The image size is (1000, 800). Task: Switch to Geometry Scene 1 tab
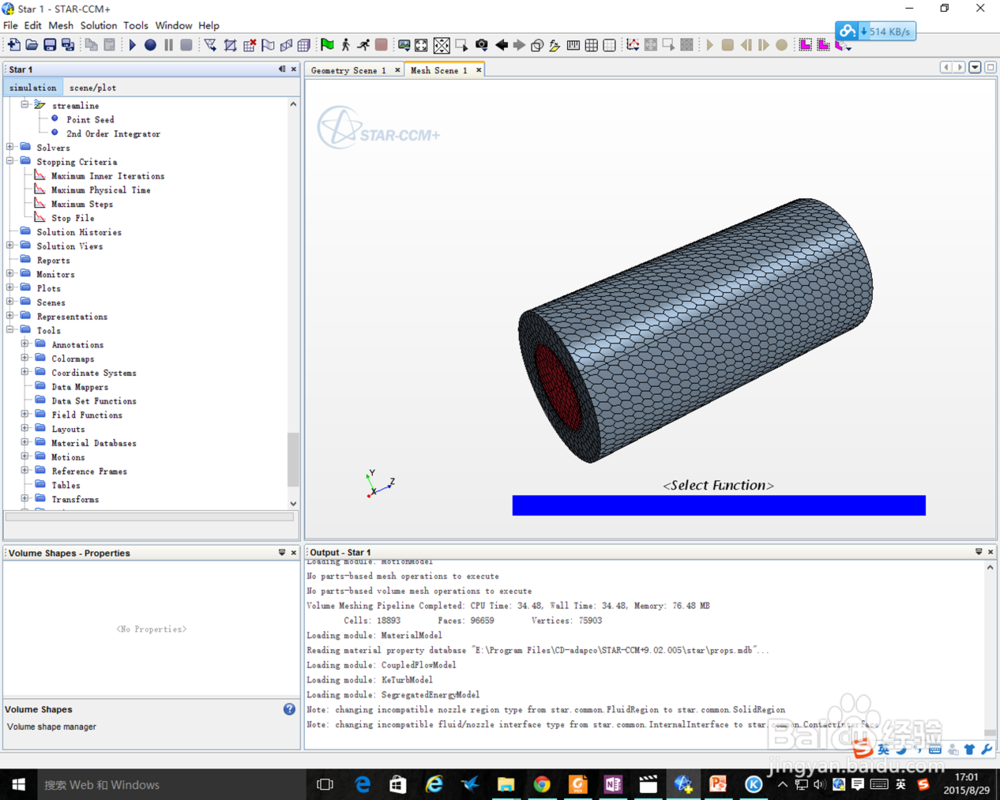[x=348, y=70]
